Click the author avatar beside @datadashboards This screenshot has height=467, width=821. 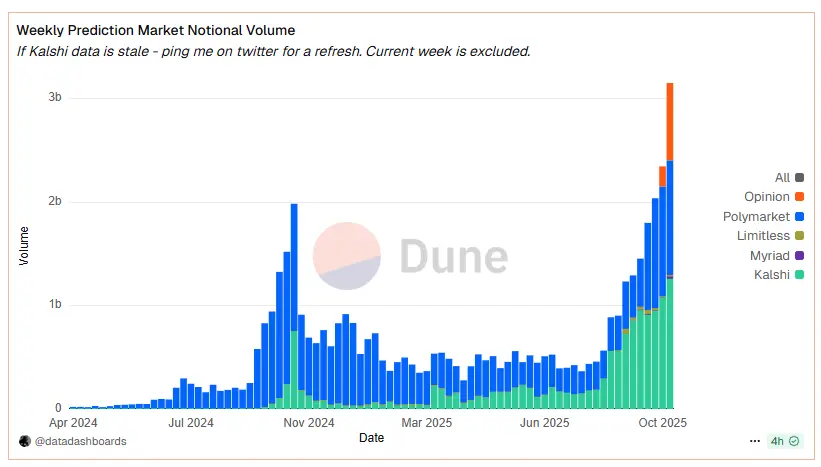(25, 441)
